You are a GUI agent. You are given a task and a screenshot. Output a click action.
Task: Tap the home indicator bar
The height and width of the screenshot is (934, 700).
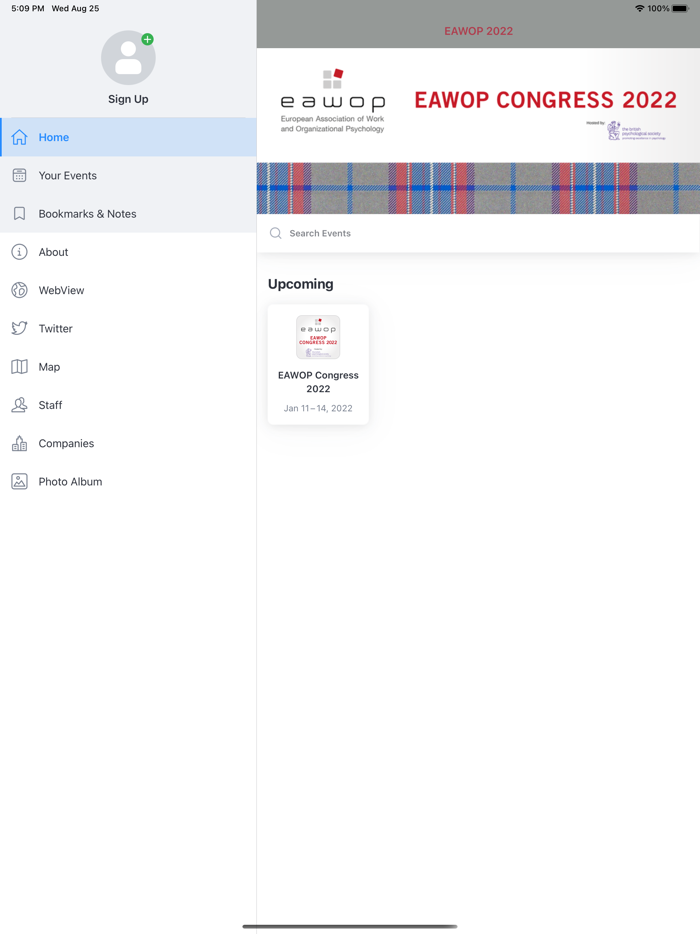[350, 926]
